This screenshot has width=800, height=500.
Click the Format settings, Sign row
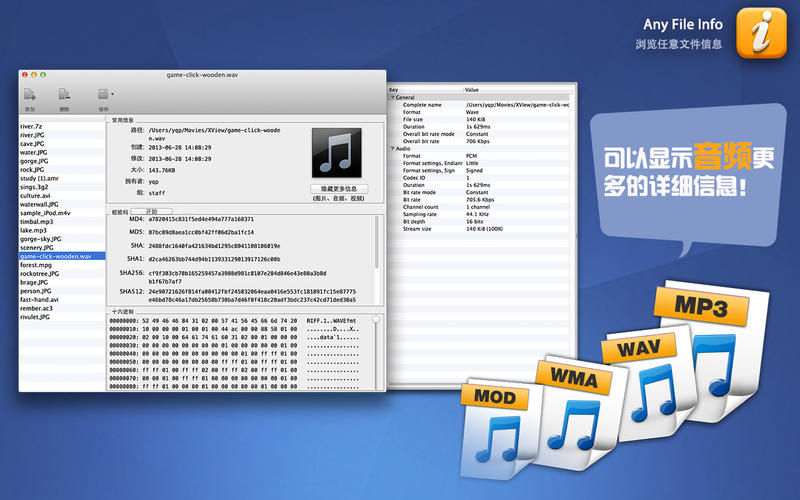[x=479, y=170]
